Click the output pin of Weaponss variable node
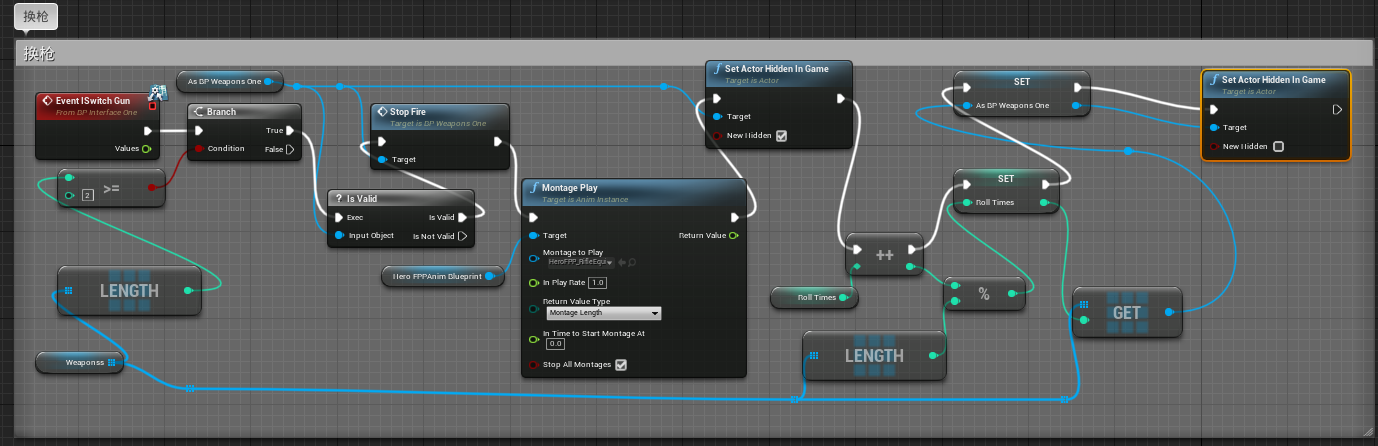The width and height of the screenshot is (1378, 446). [112, 362]
